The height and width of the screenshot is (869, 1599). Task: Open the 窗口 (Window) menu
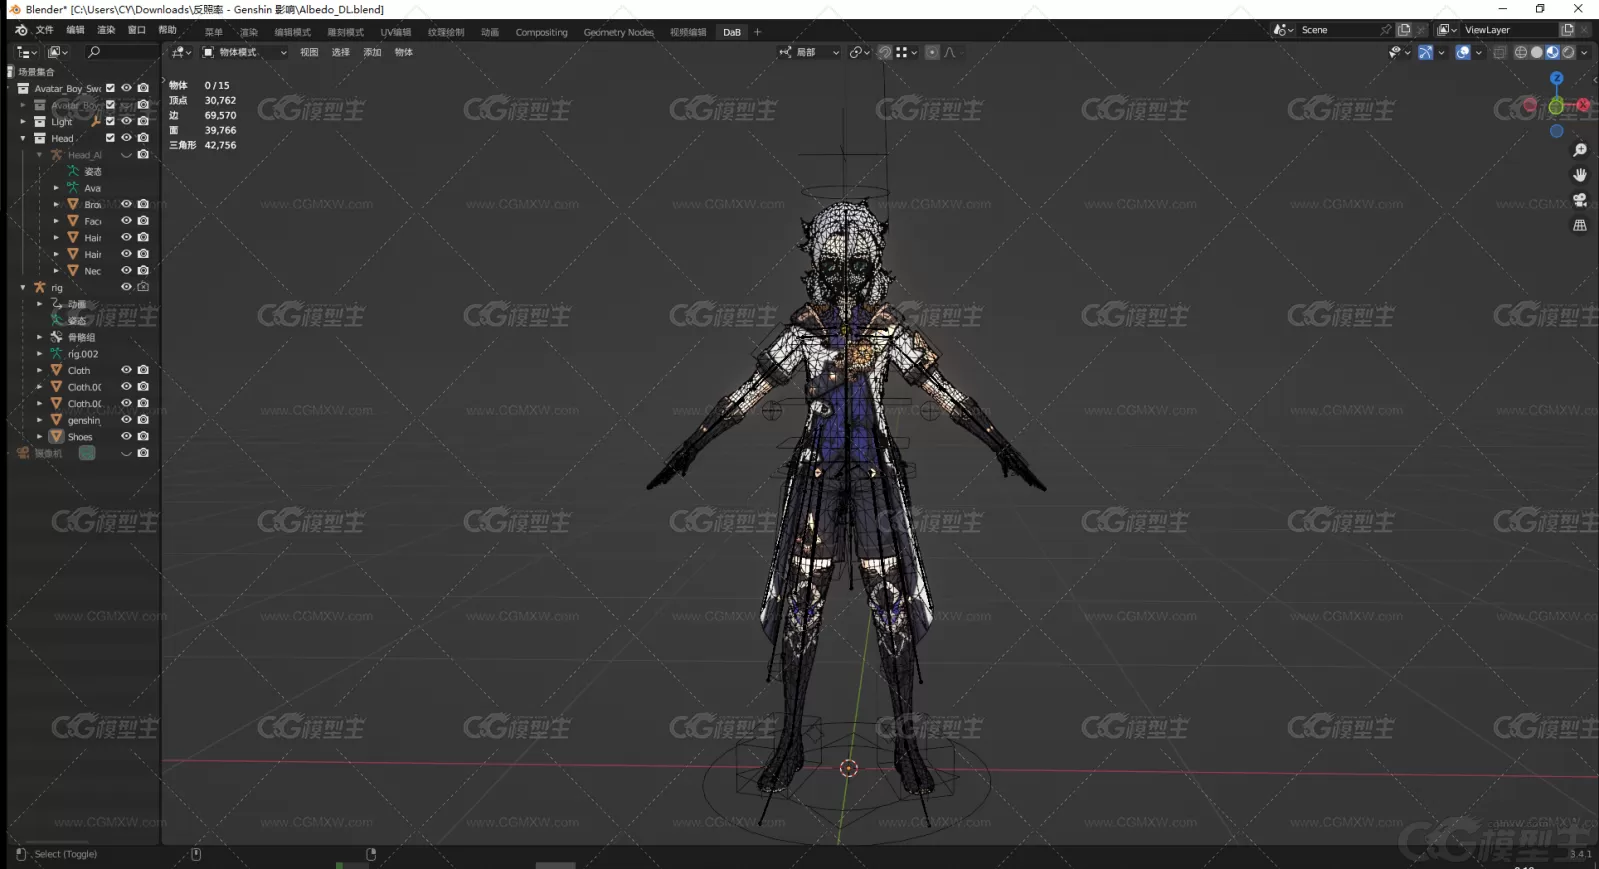(x=137, y=30)
